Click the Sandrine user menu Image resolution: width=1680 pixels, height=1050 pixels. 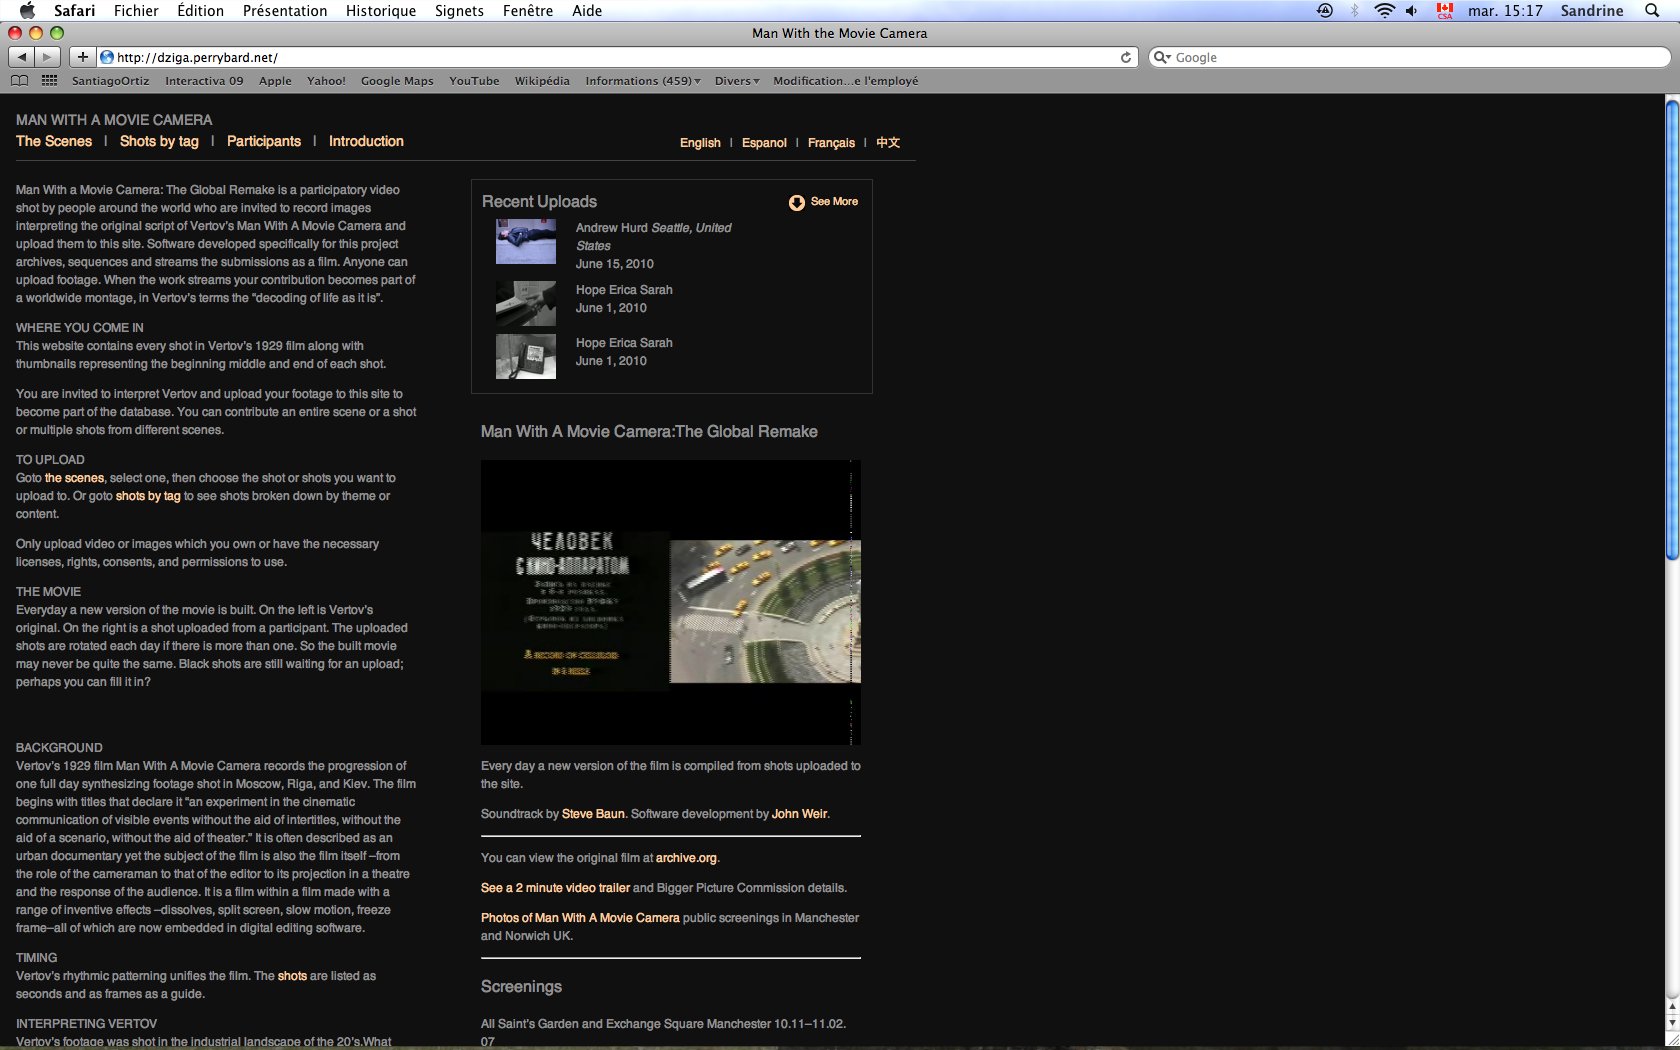coord(1592,10)
